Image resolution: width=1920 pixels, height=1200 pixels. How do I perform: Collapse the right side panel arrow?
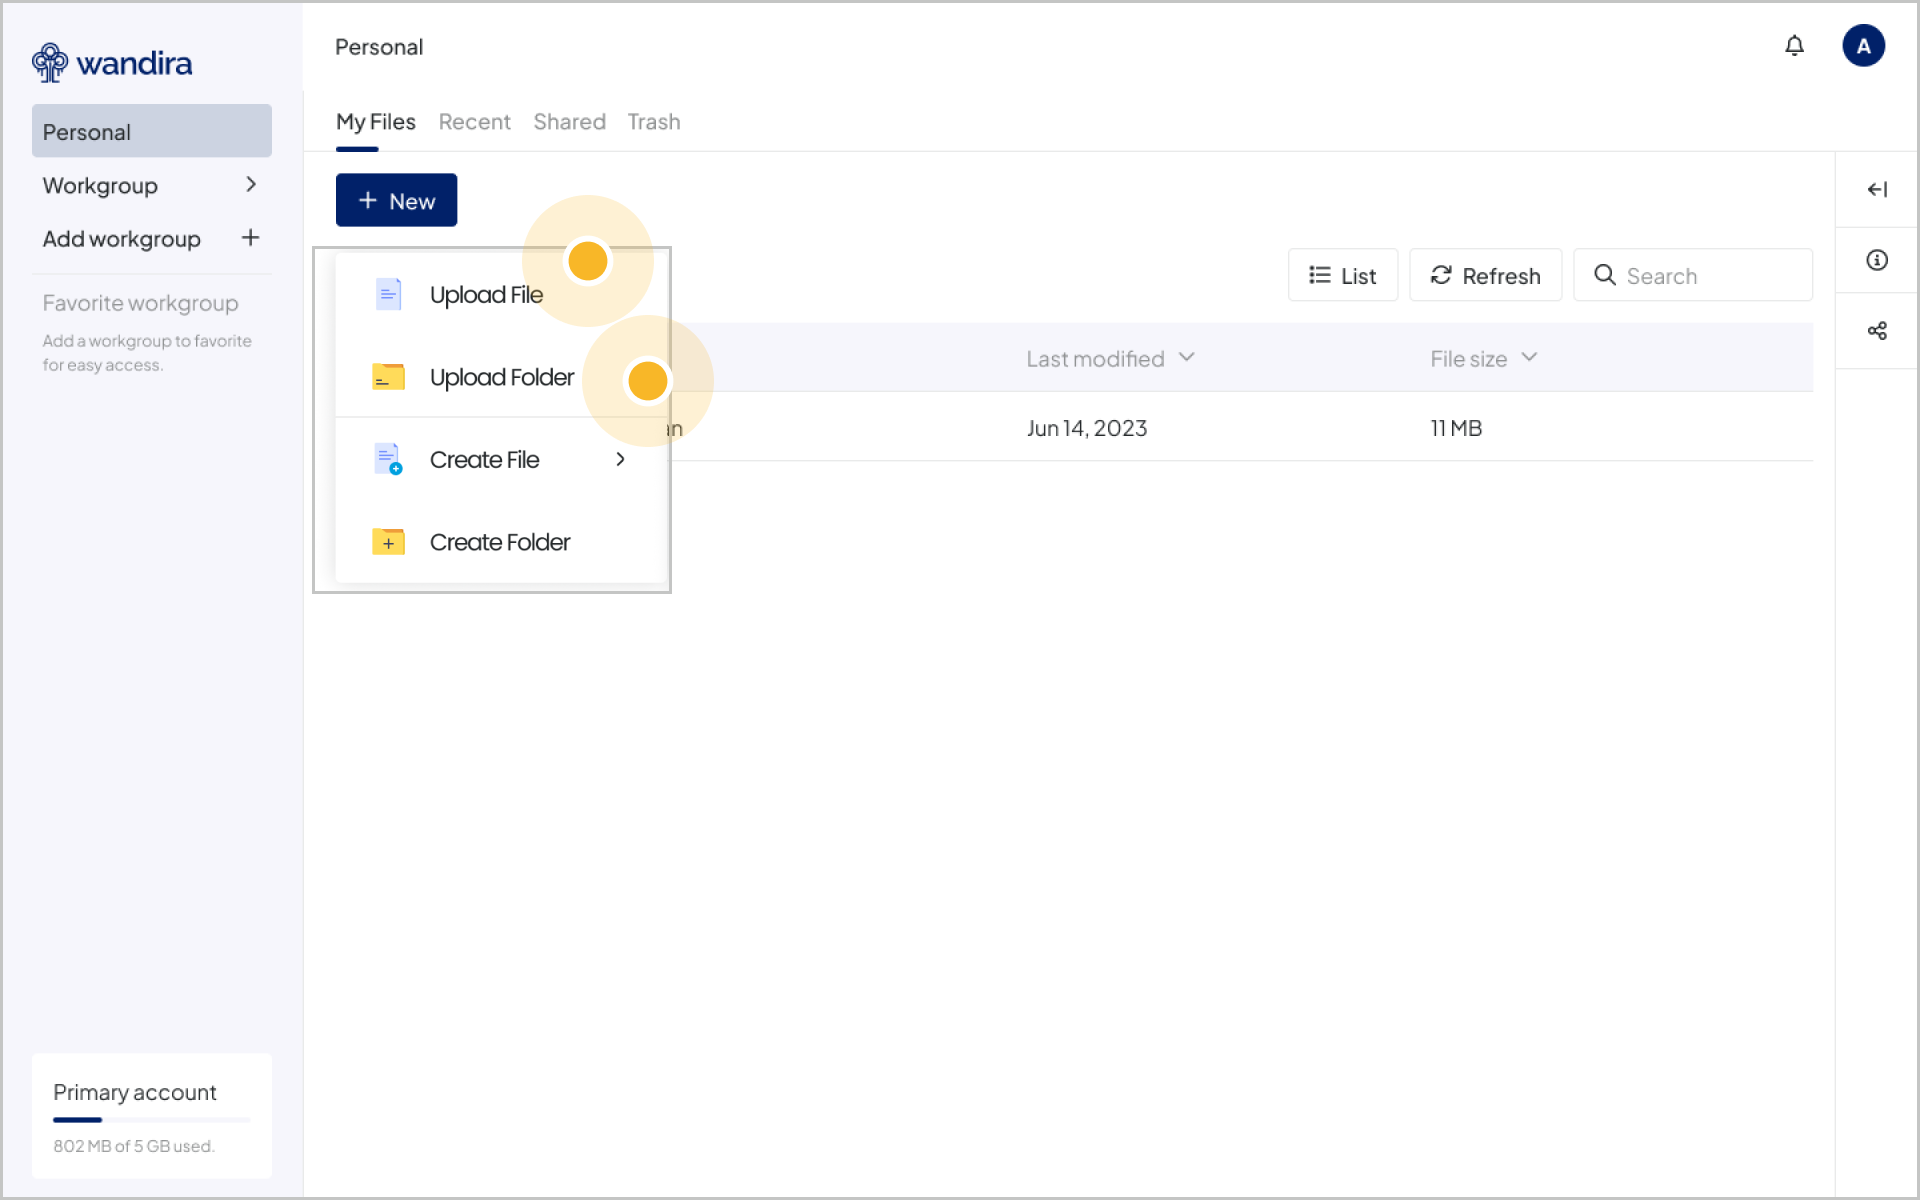click(1877, 189)
